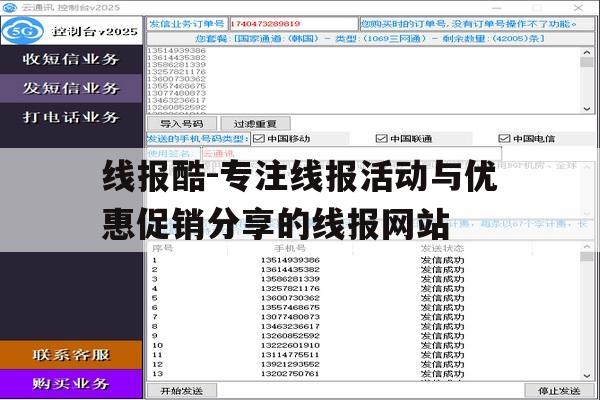Select result row phone 13586281339

coord(290,279)
